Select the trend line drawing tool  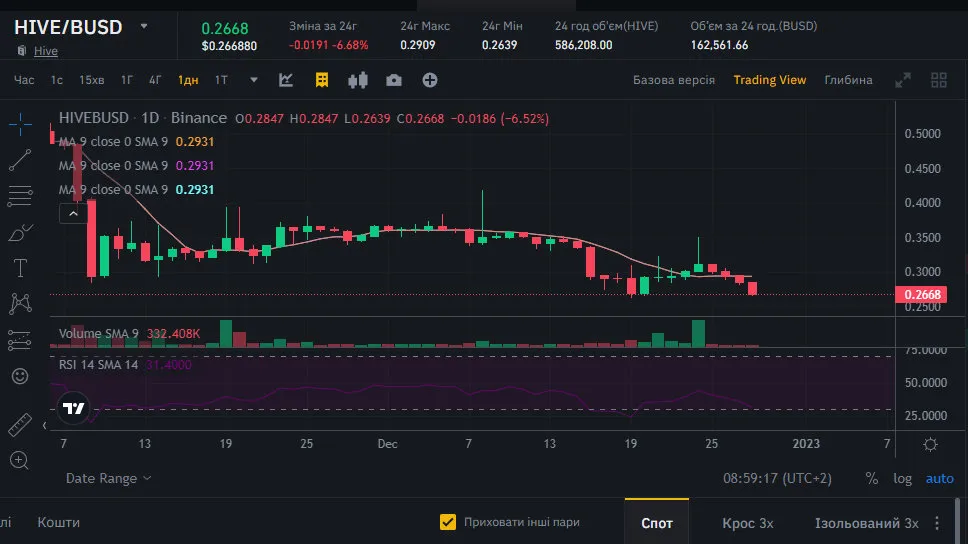coord(20,160)
